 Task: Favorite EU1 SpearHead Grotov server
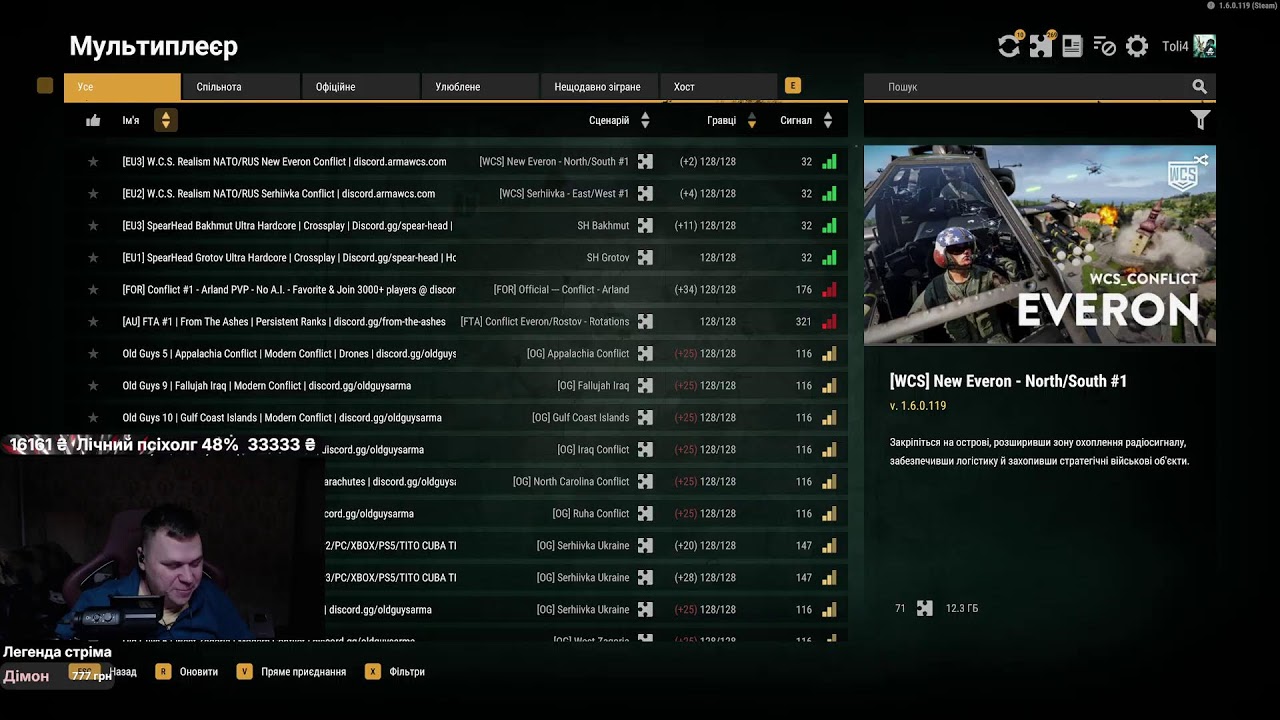pos(93,258)
